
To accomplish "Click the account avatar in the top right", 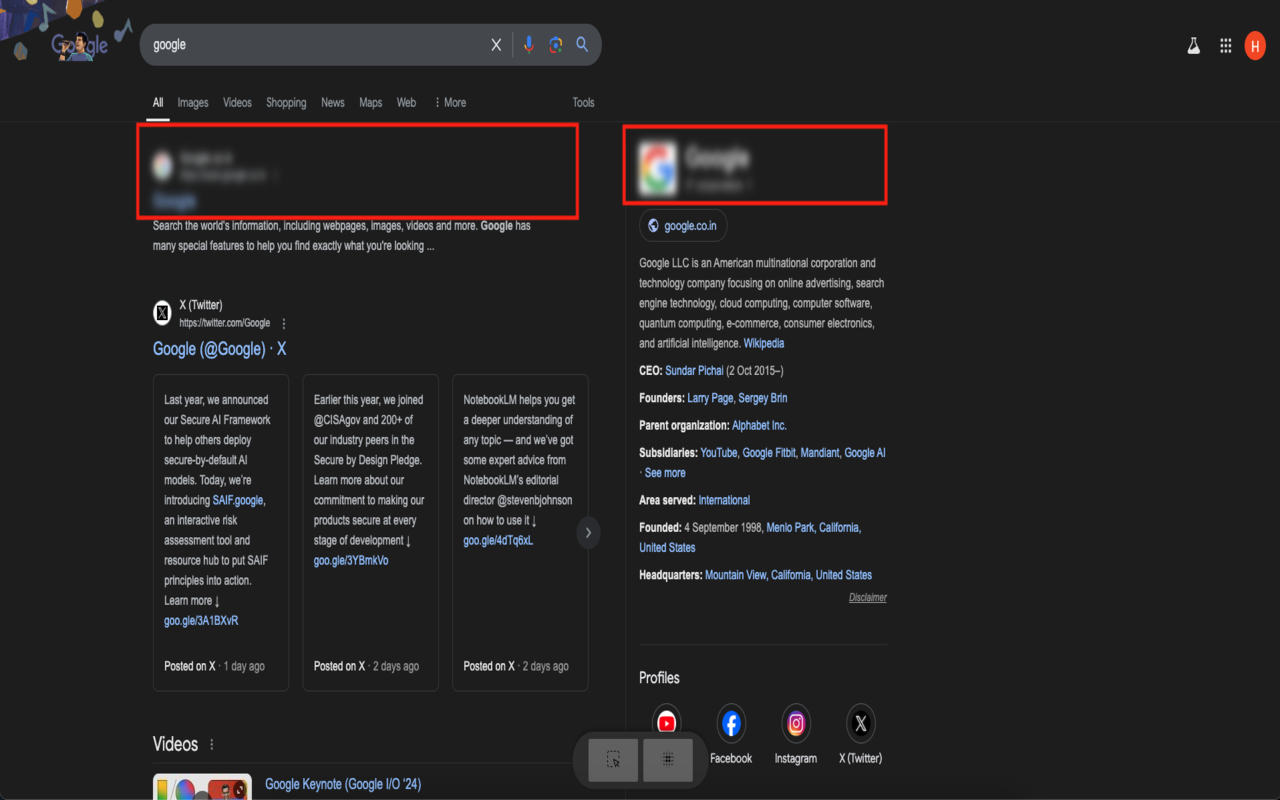I will tap(1255, 44).
